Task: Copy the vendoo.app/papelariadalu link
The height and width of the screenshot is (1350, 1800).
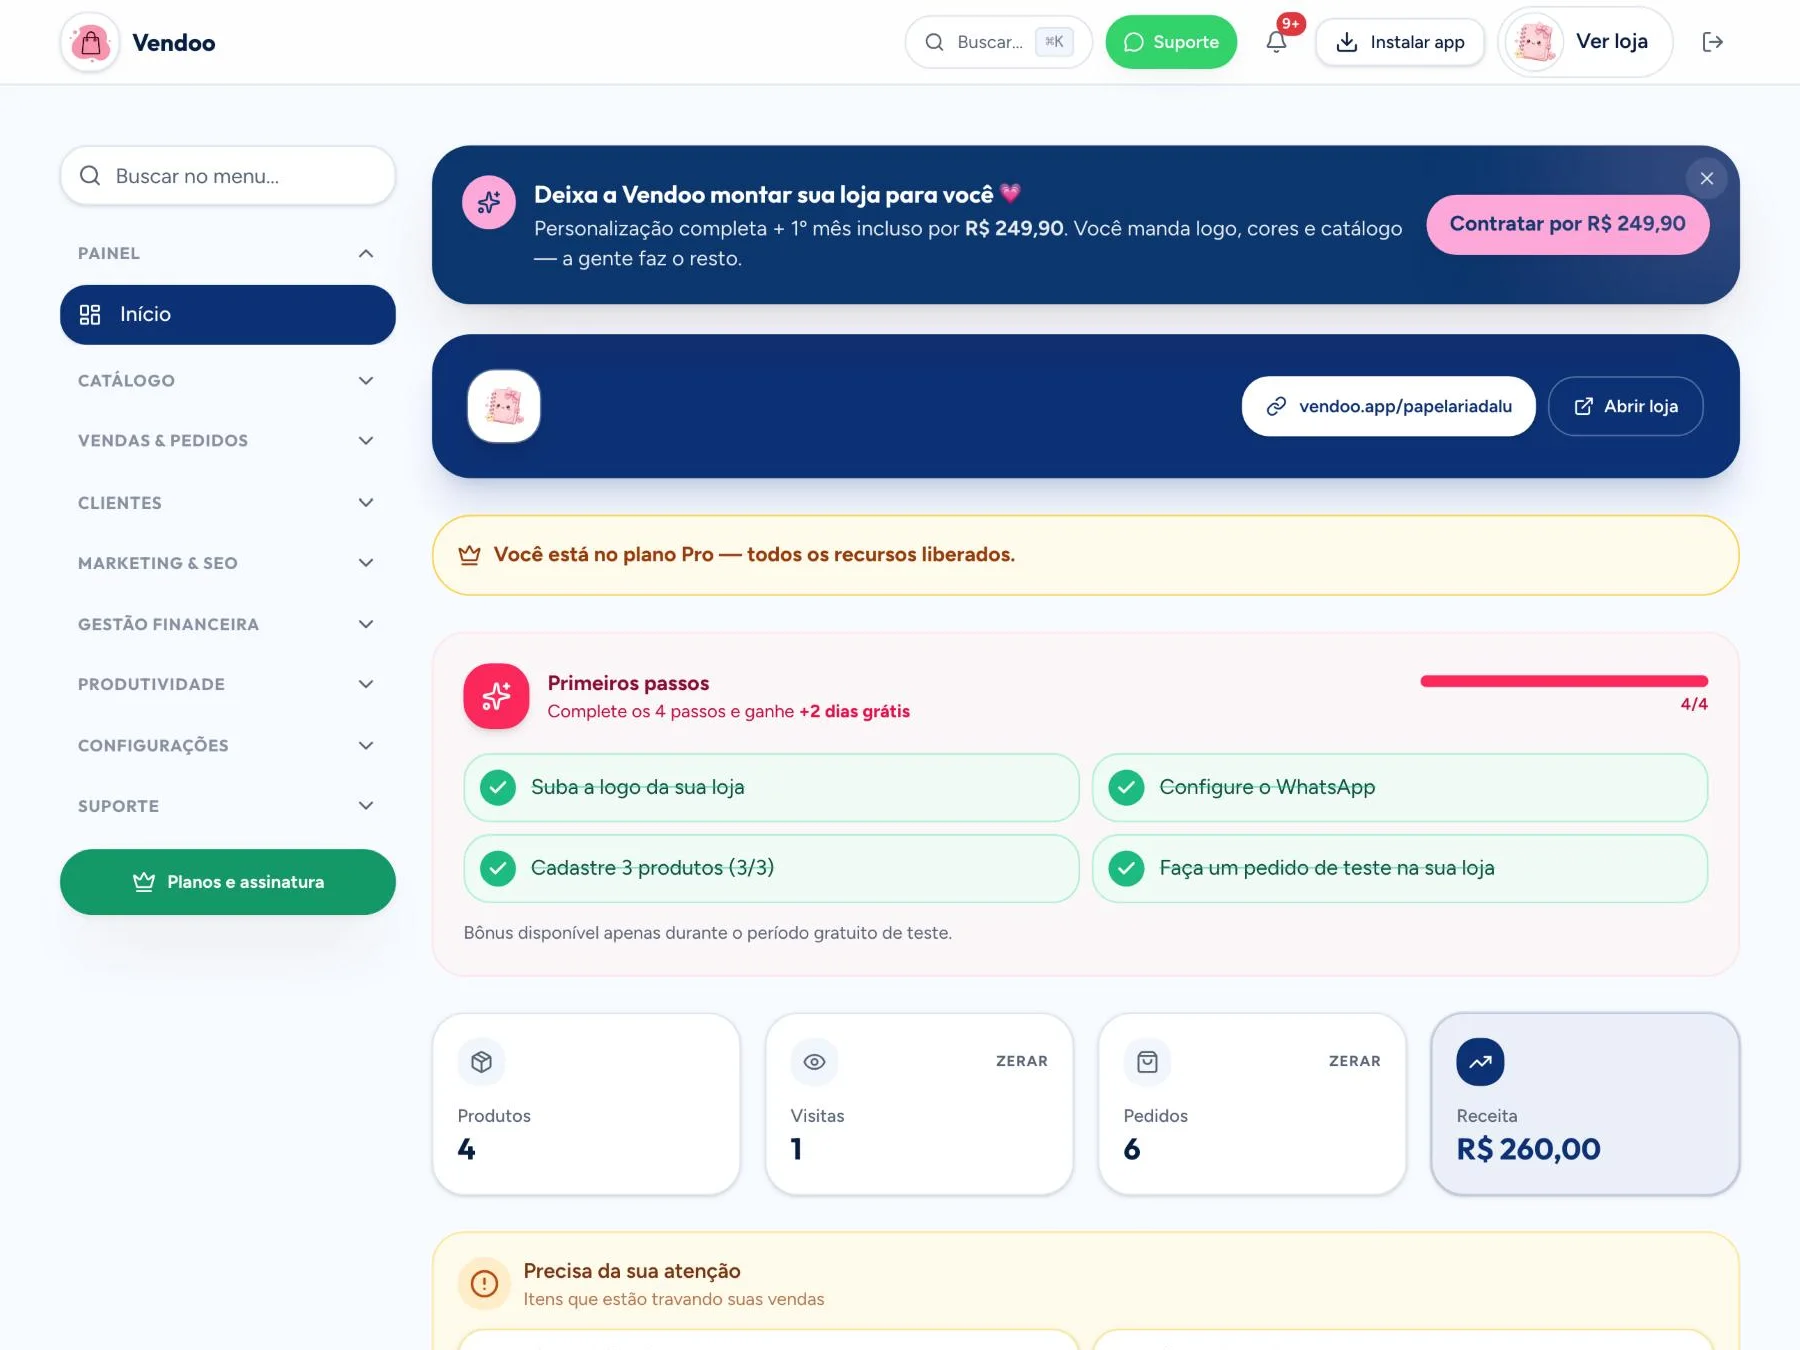Action: tap(1388, 406)
